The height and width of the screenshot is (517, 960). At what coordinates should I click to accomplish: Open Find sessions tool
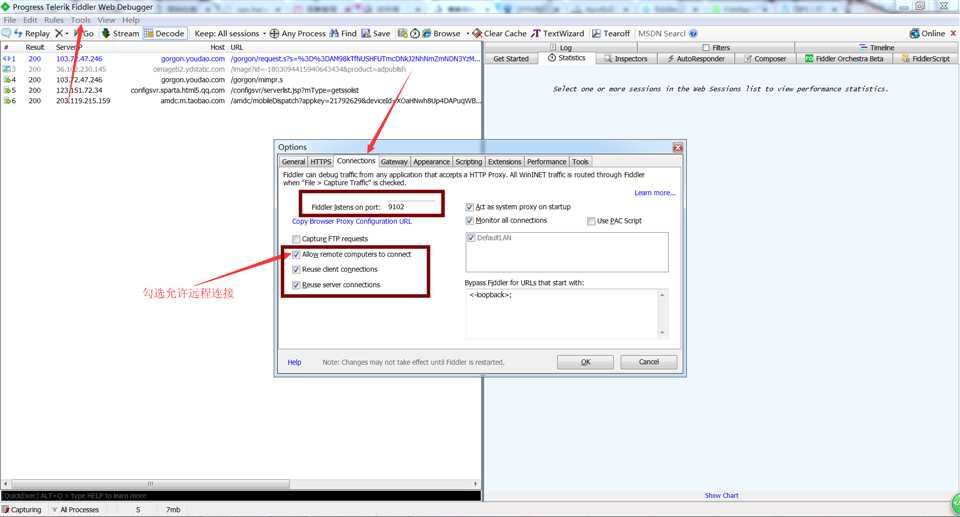[343, 33]
